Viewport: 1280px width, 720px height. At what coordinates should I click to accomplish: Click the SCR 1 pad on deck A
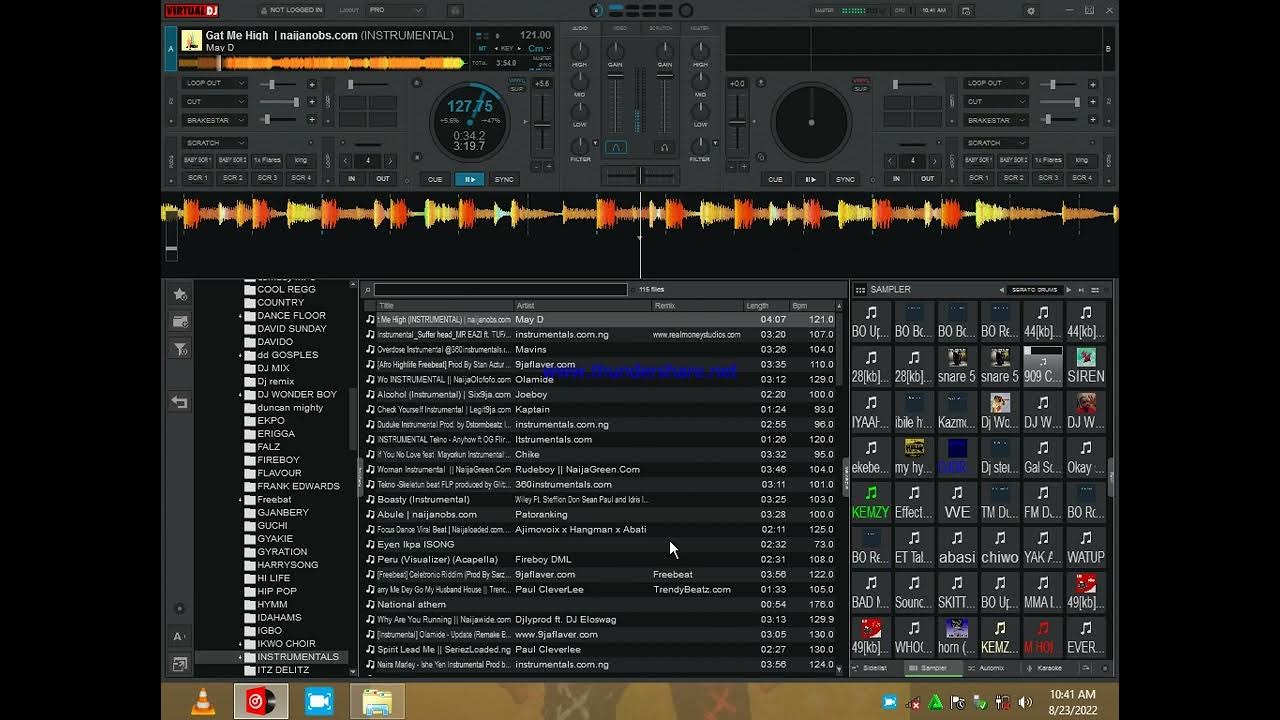tap(198, 178)
